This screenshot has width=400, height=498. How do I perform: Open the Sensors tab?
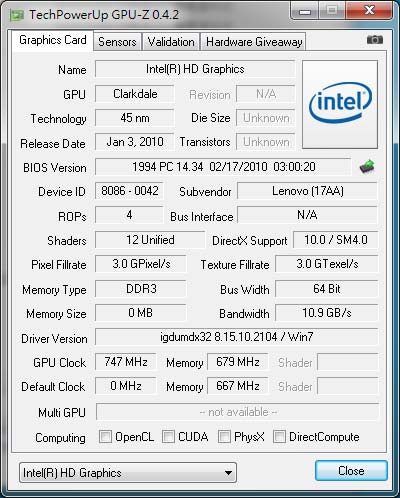point(117,42)
